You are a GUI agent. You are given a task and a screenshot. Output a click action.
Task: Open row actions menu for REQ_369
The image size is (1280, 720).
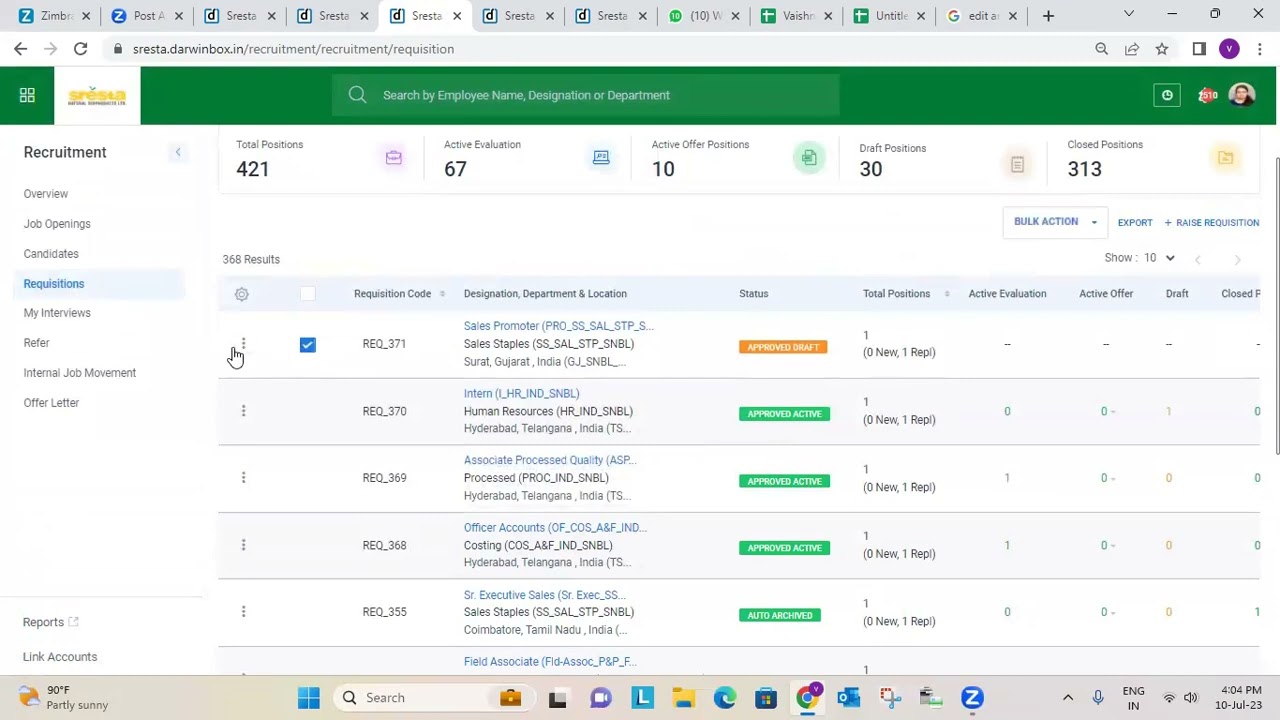point(243,478)
